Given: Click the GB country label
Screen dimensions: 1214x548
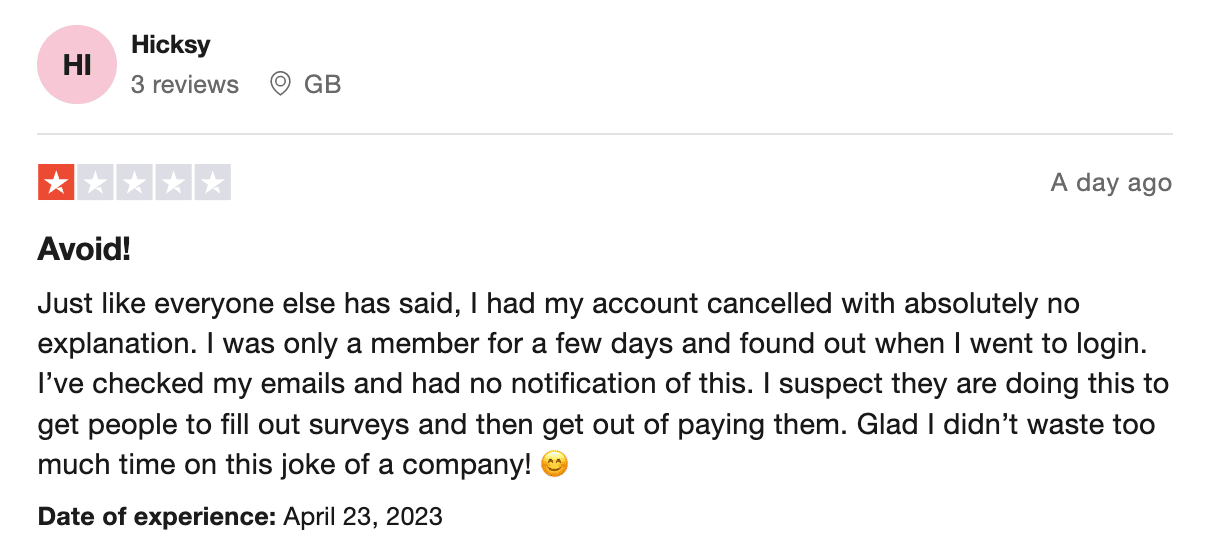Looking at the screenshot, I should click(x=323, y=85).
